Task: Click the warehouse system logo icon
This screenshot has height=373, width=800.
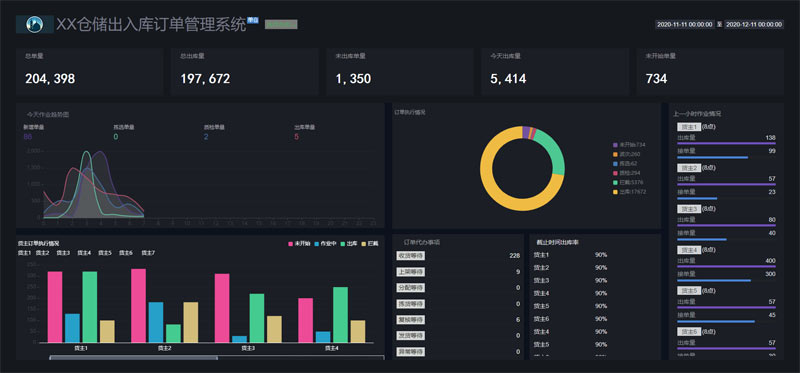Action: coord(34,24)
